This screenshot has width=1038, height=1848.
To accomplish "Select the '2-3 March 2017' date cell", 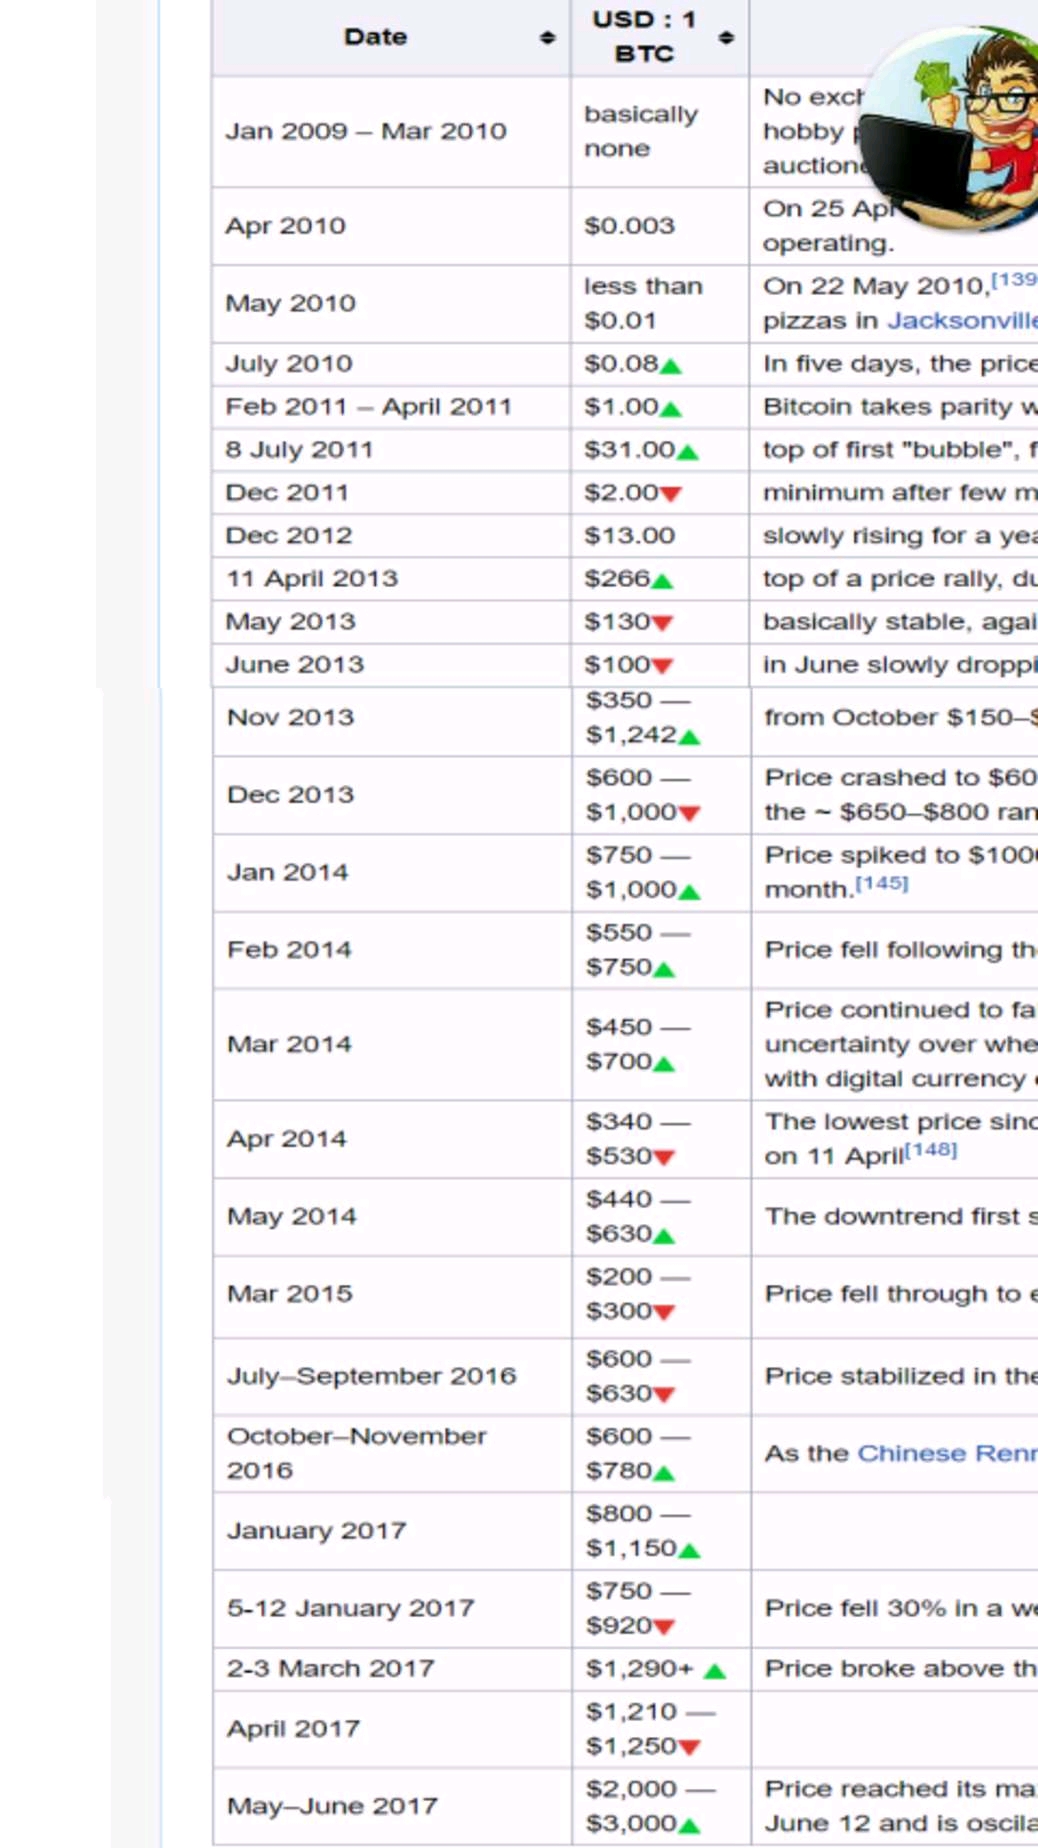I will tap(392, 1670).
